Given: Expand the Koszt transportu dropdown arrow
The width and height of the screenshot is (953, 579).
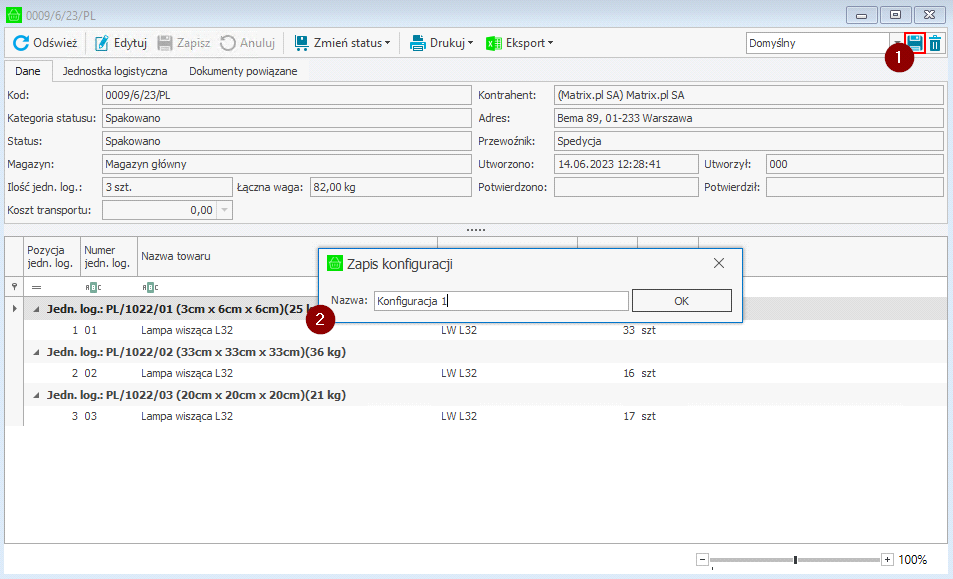Looking at the screenshot, I should [224, 210].
